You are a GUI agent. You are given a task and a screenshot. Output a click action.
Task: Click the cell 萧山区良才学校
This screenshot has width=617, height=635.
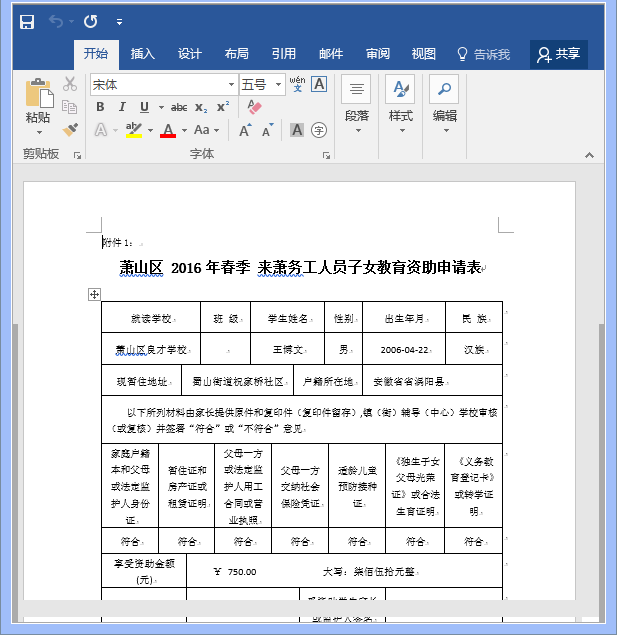[x=151, y=349]
